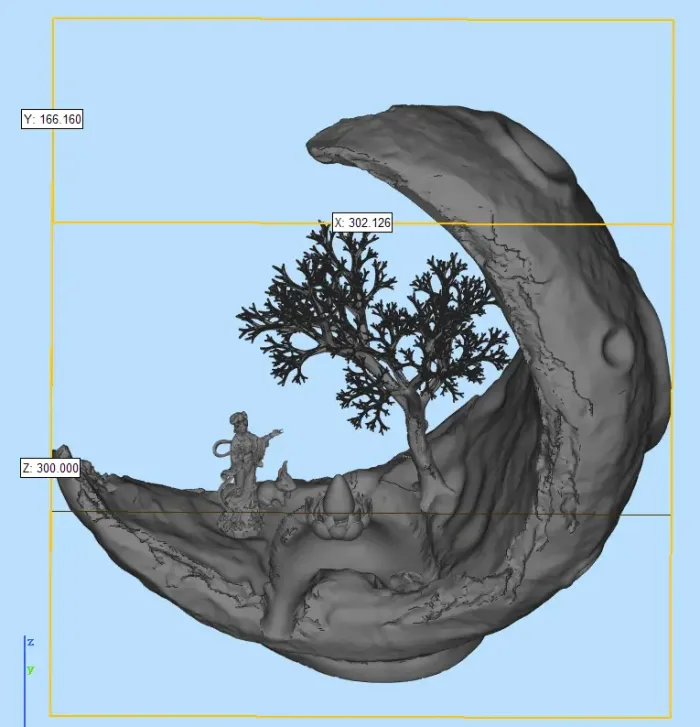Click the blue z axis letter
Image resolution: width=700 pixels, height=727 pixels.
pyautogui.click(x=31, y=642)
